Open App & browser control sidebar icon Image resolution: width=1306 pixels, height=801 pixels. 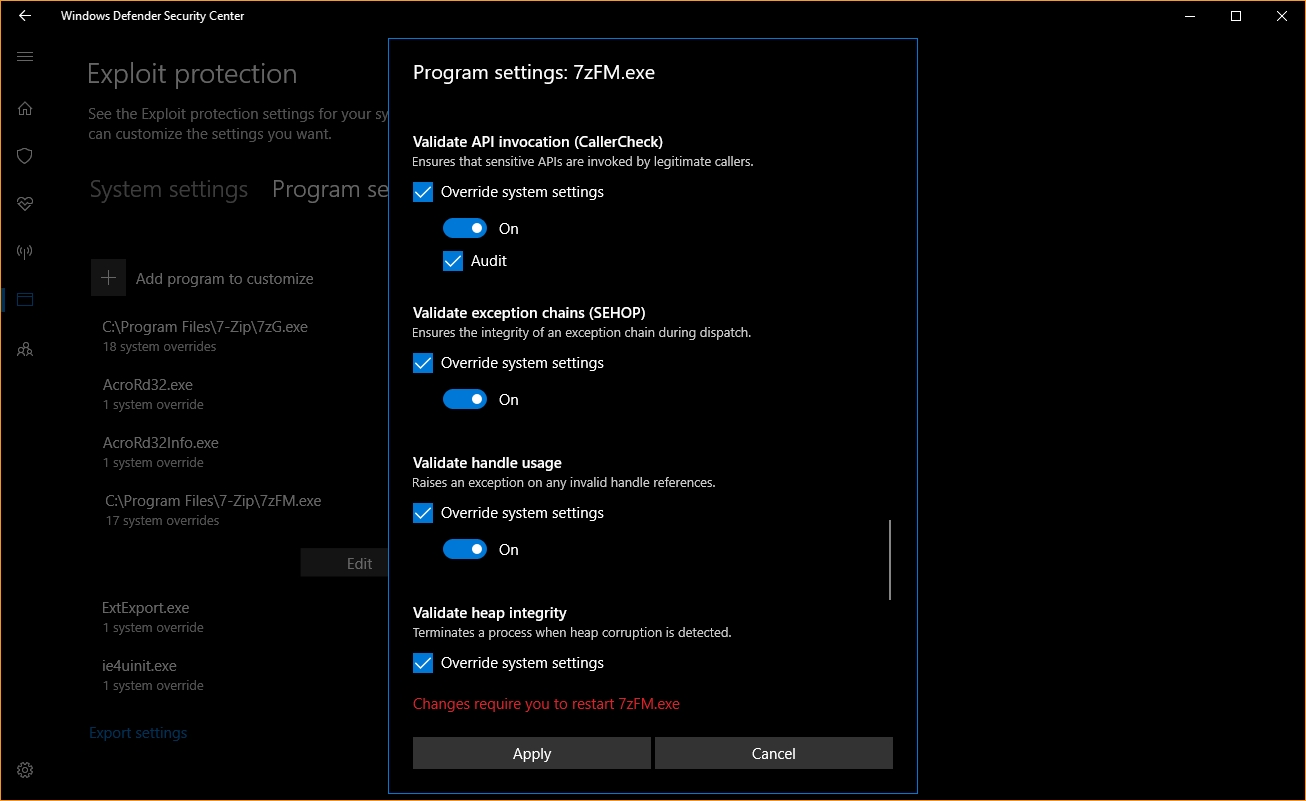click(25, 299)
